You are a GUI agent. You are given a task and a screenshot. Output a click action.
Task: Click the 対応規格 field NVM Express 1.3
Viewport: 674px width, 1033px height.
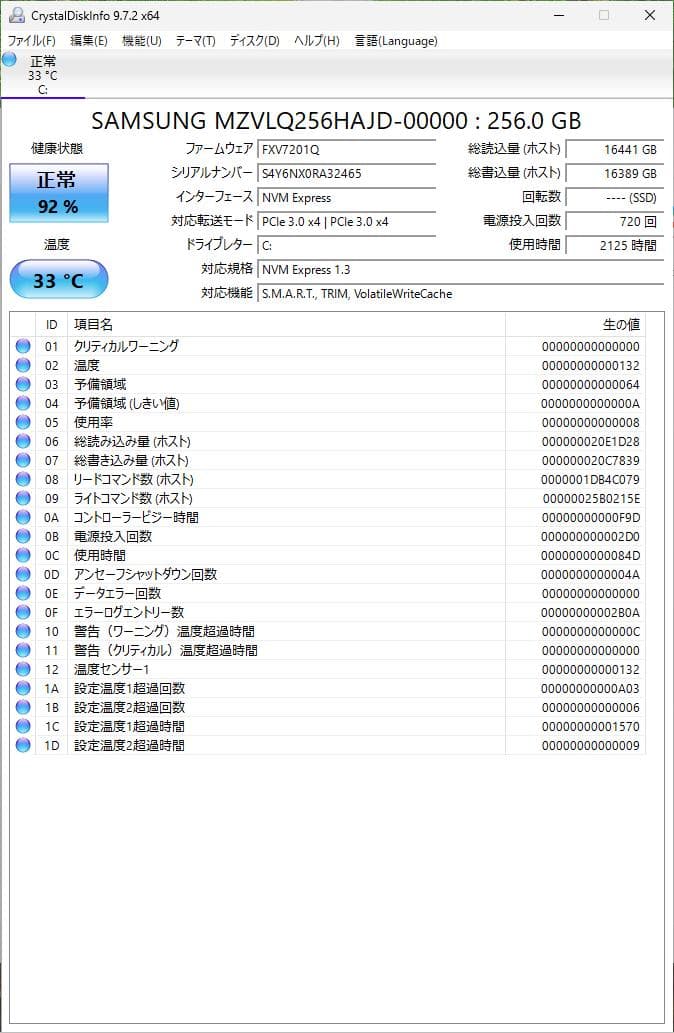[x=461, y=270]
